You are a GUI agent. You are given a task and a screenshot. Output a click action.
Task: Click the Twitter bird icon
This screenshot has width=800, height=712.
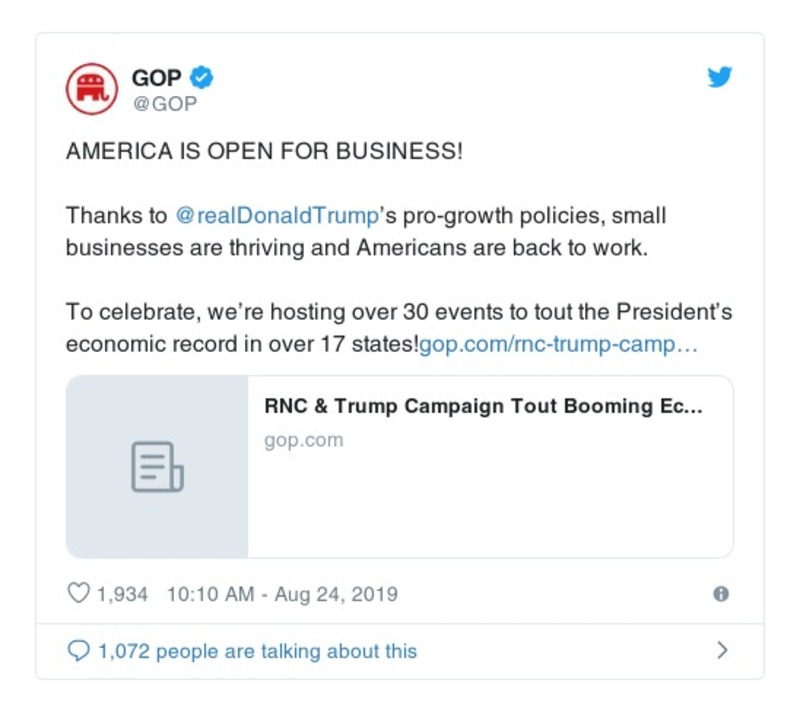click(720, 76)
